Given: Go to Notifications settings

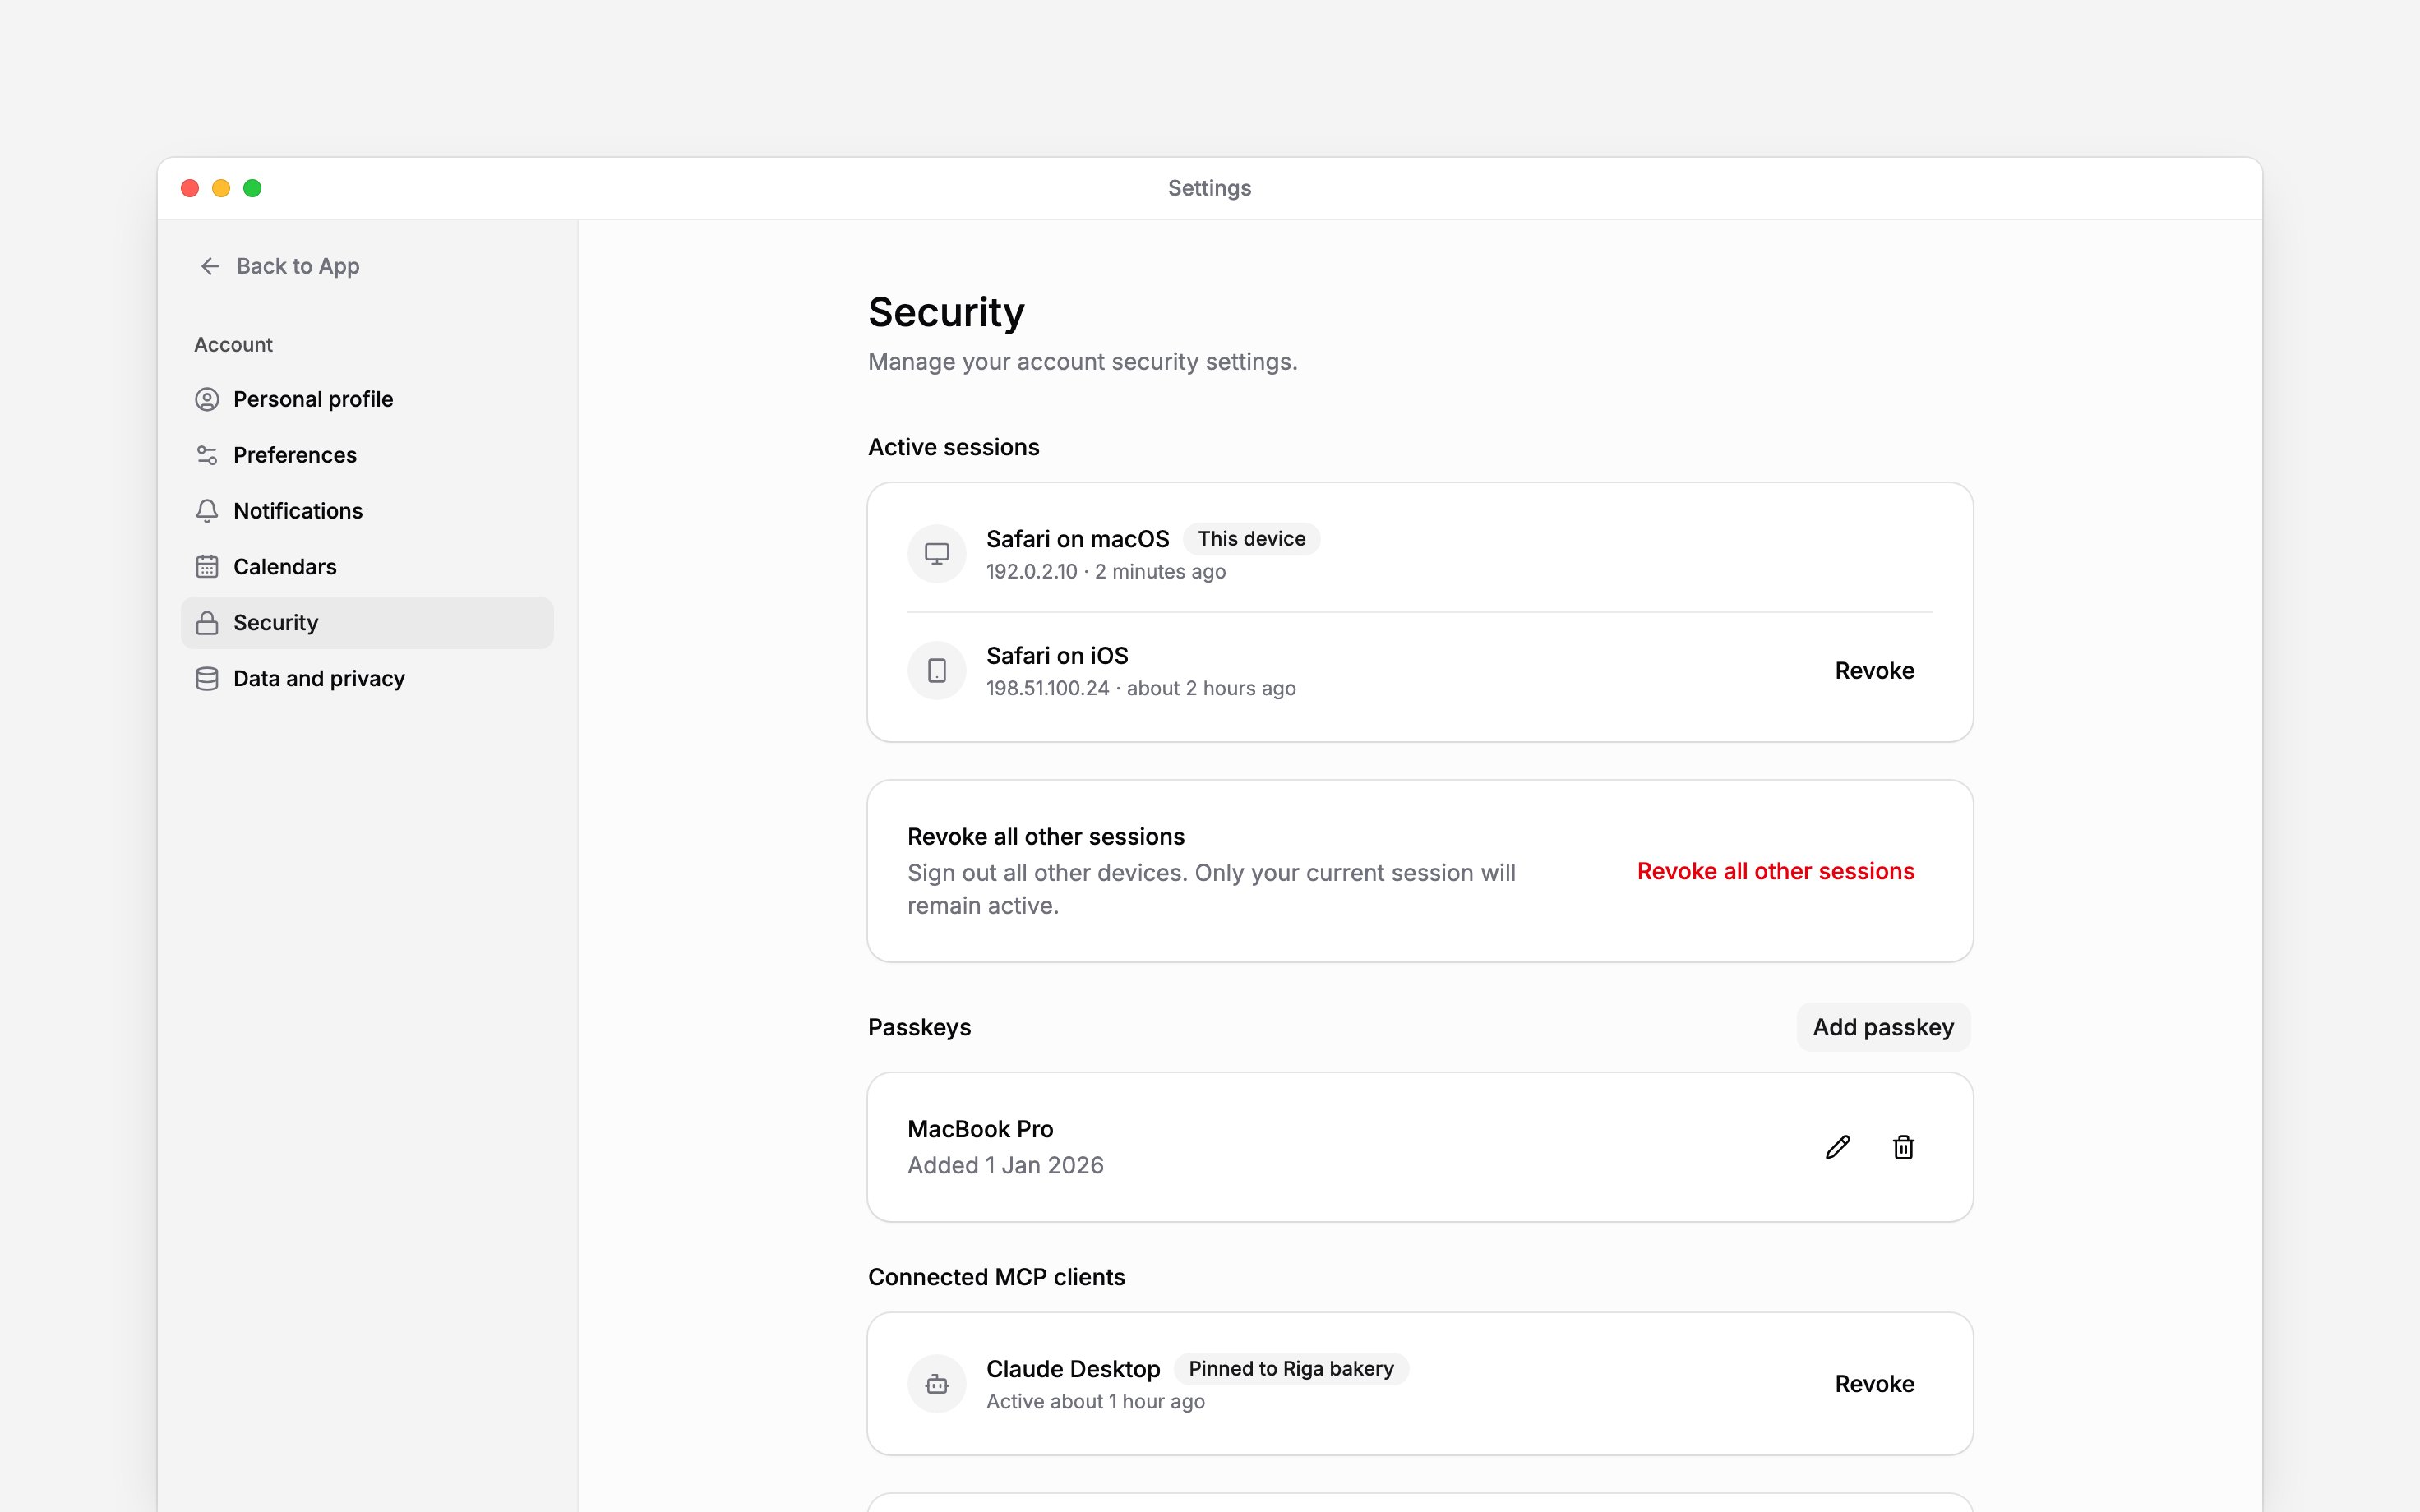Looking at the screenshot, I should (367, 511).
